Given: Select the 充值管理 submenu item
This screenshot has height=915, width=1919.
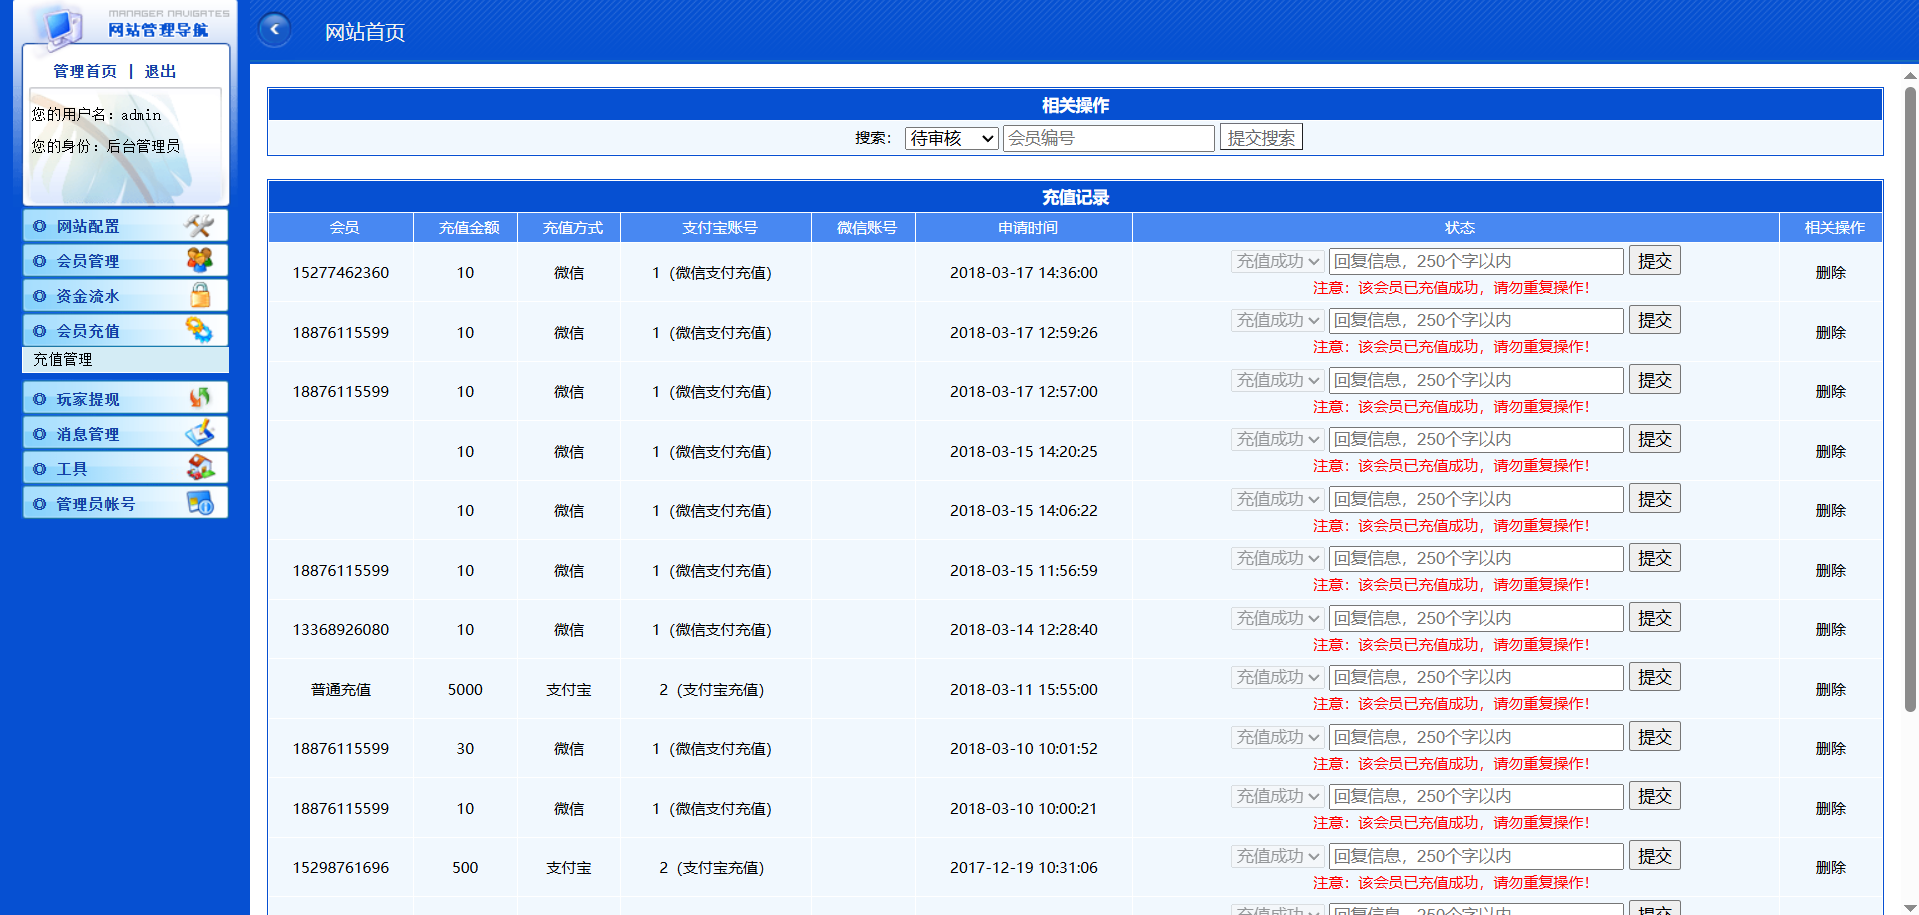Looking at the screenshot, I should click(125, 360).
